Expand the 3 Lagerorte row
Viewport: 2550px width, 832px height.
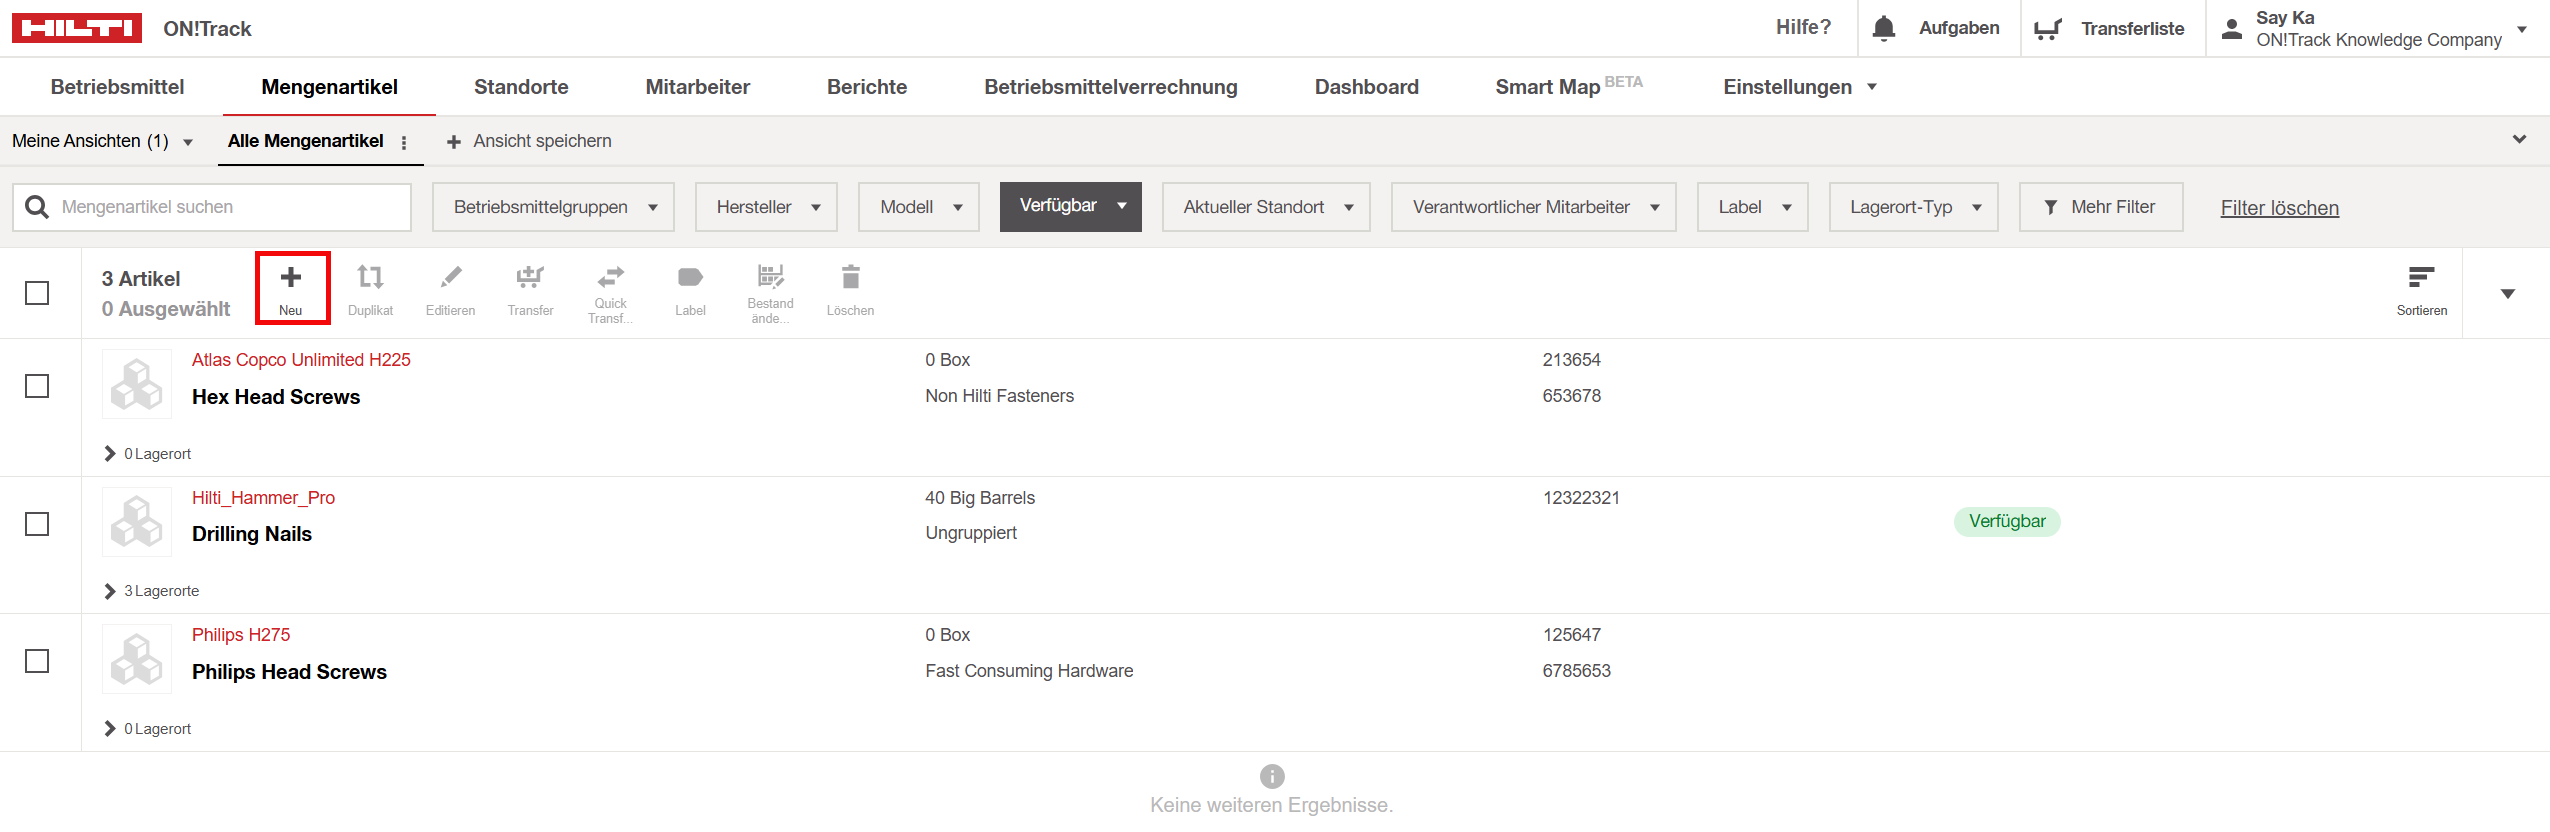click(x=110, y=591)
